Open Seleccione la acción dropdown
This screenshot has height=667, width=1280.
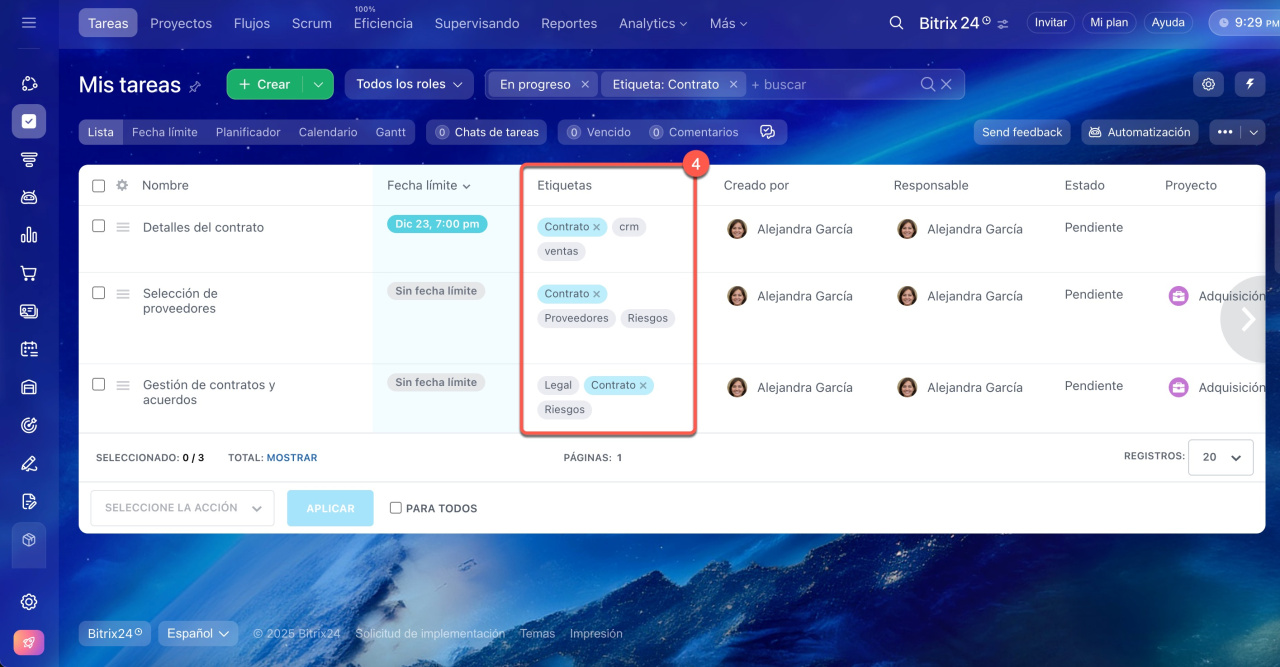[182, 508]
